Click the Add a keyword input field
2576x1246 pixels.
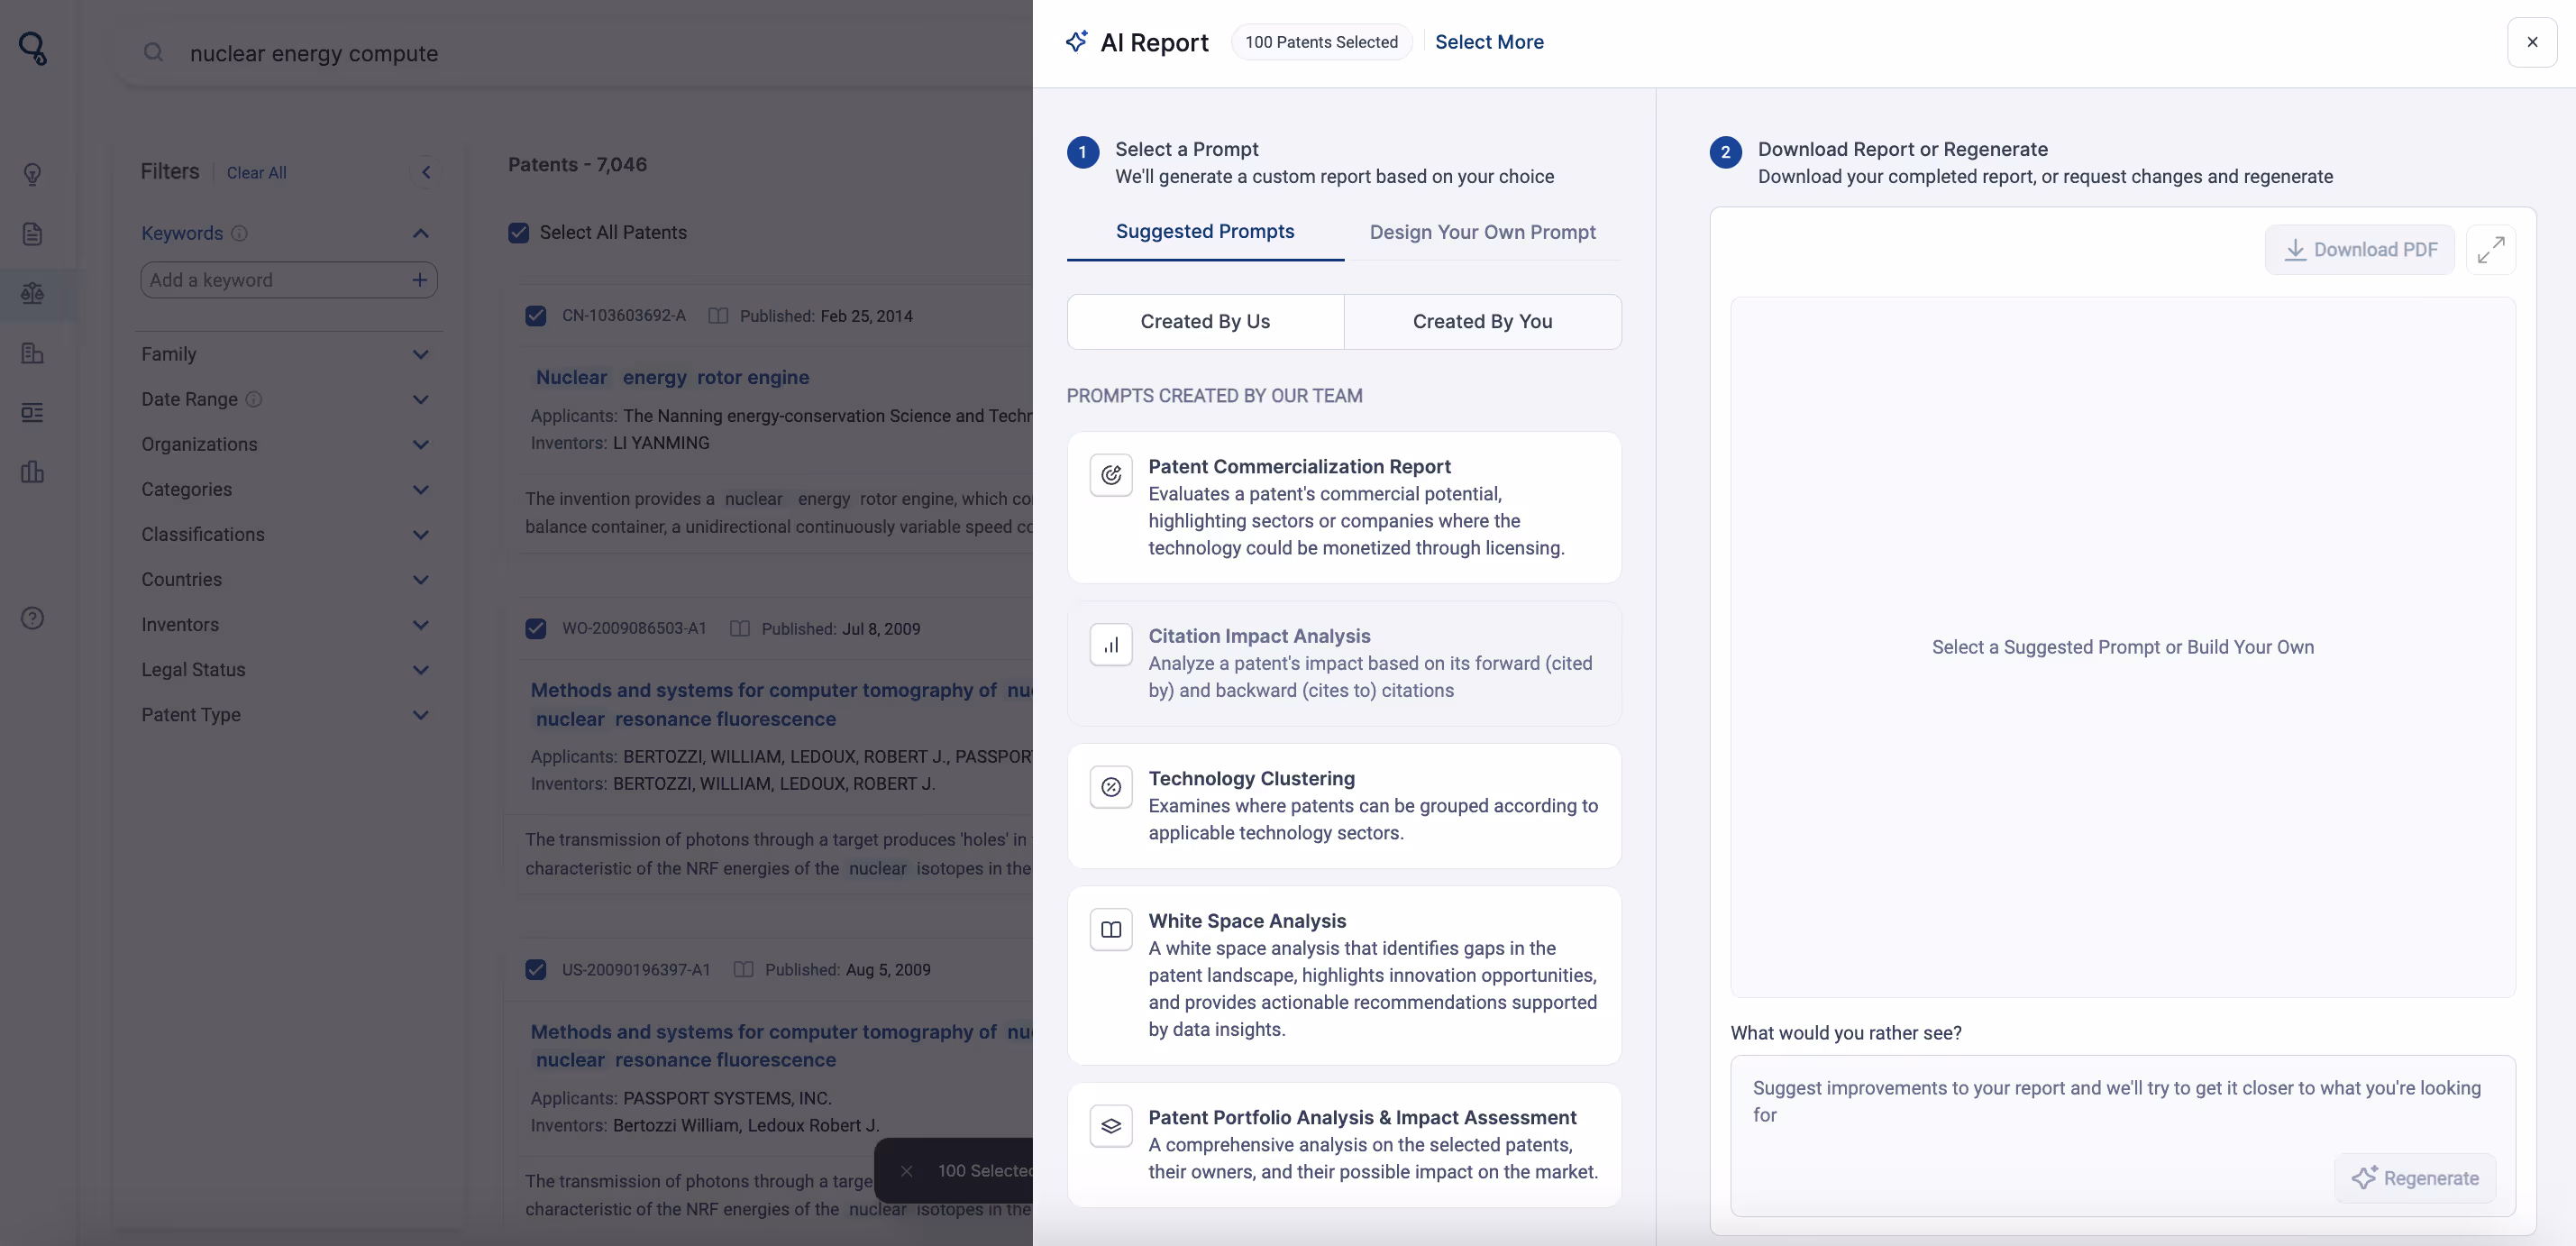click(275, 280)
